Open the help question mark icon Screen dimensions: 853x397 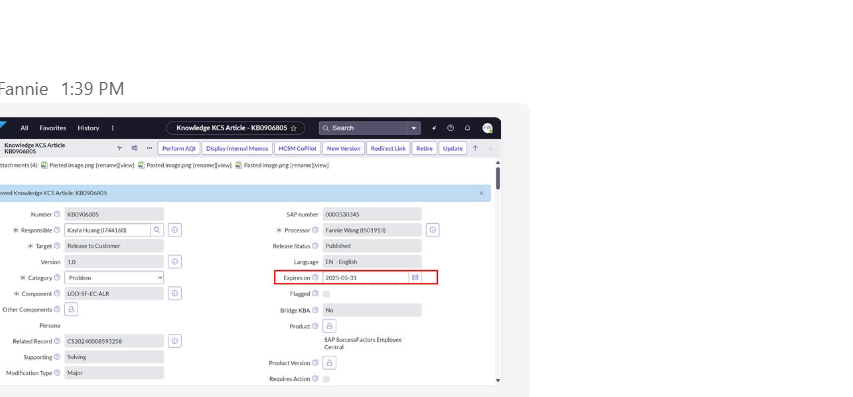(x=450, y=128)
